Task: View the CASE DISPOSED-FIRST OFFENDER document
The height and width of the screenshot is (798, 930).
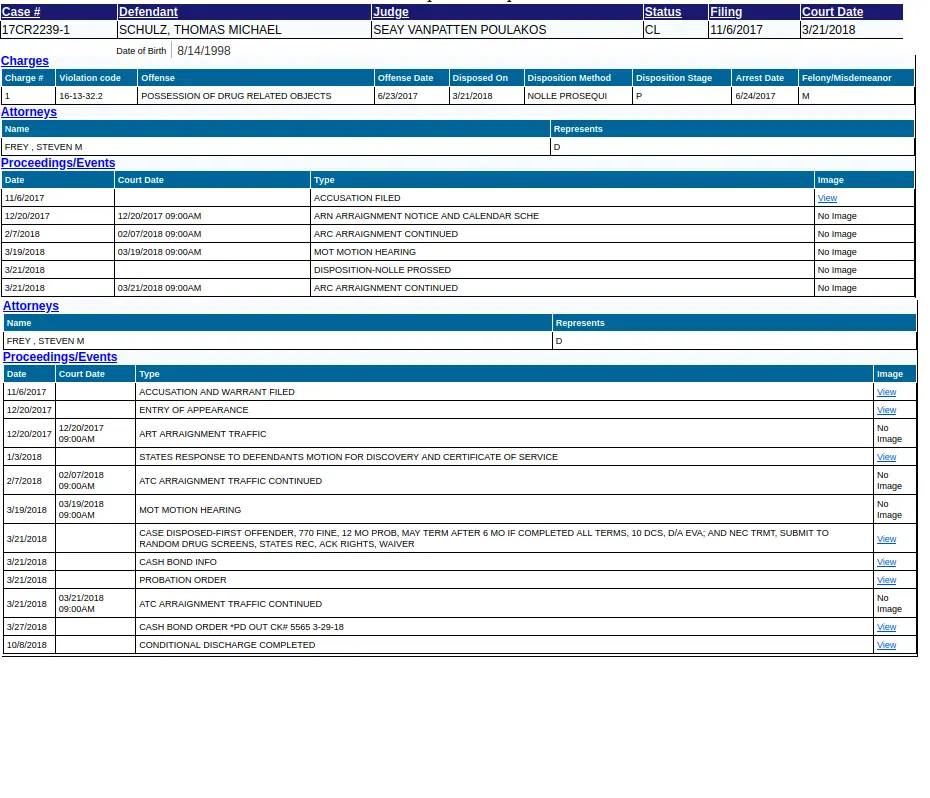Action: (x=886, y=539)
